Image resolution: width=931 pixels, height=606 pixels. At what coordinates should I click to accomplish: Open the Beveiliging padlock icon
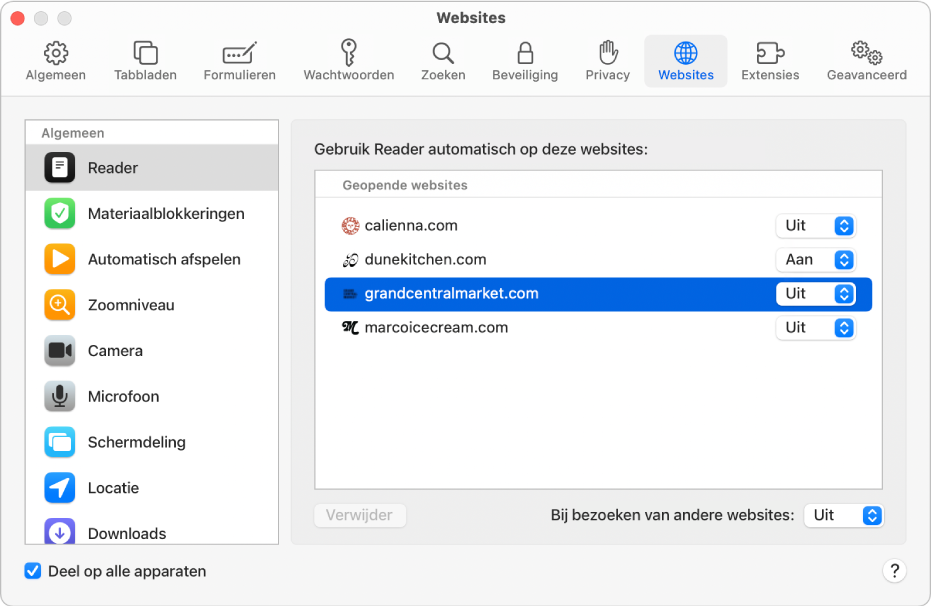525,52
